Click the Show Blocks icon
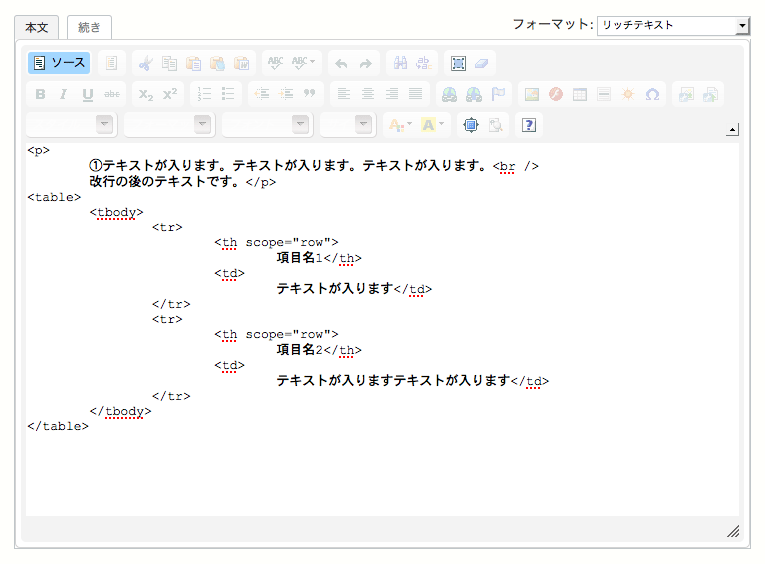Screen dimensions: 765x564 coord(495,125)
